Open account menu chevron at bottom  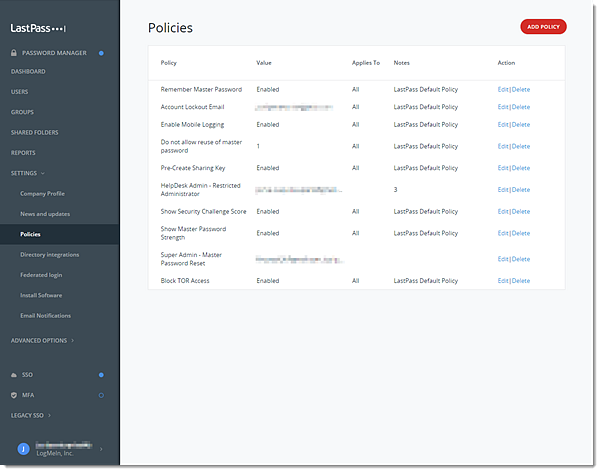click(101, 449)
